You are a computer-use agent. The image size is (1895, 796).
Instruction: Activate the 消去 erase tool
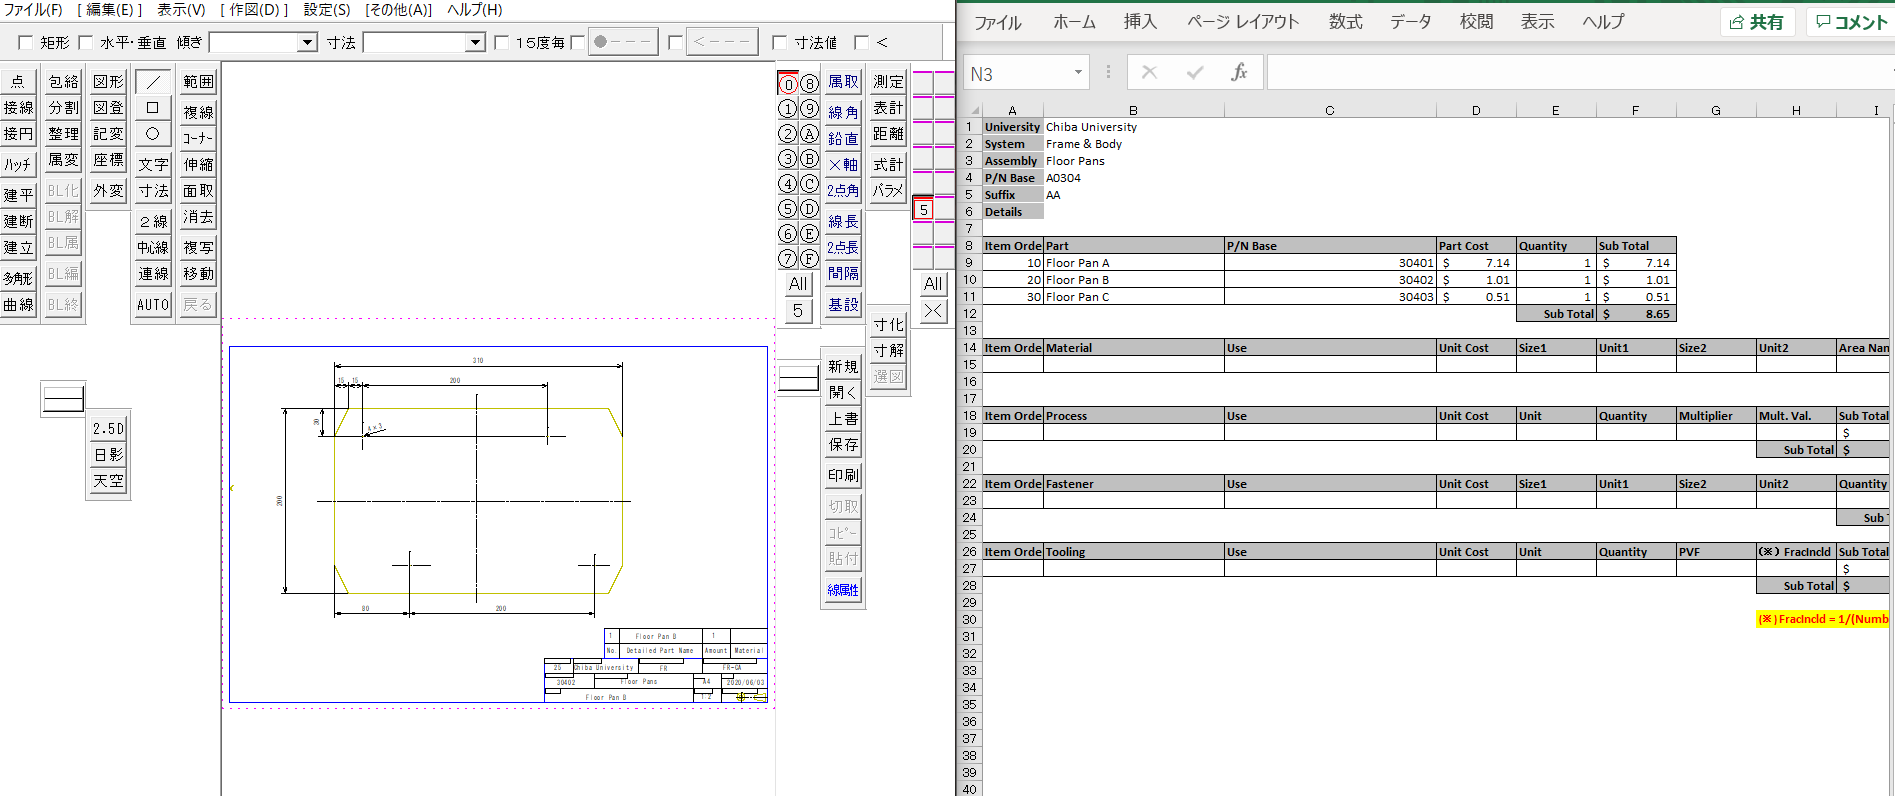198,216
